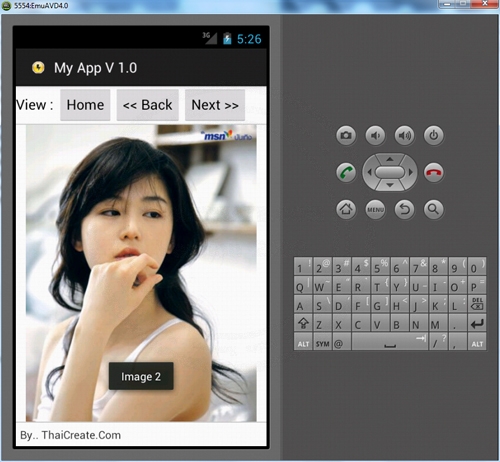
Task: Click the period key next to M
Action: 458,323
